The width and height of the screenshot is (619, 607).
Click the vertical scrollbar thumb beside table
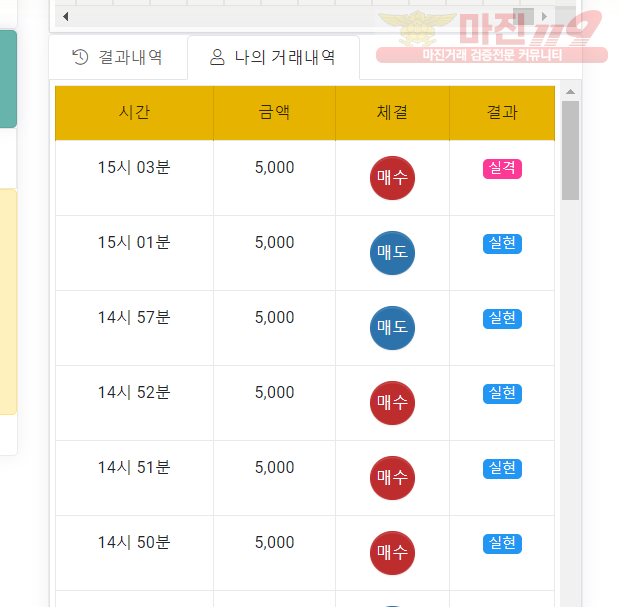tap(570, 150)
